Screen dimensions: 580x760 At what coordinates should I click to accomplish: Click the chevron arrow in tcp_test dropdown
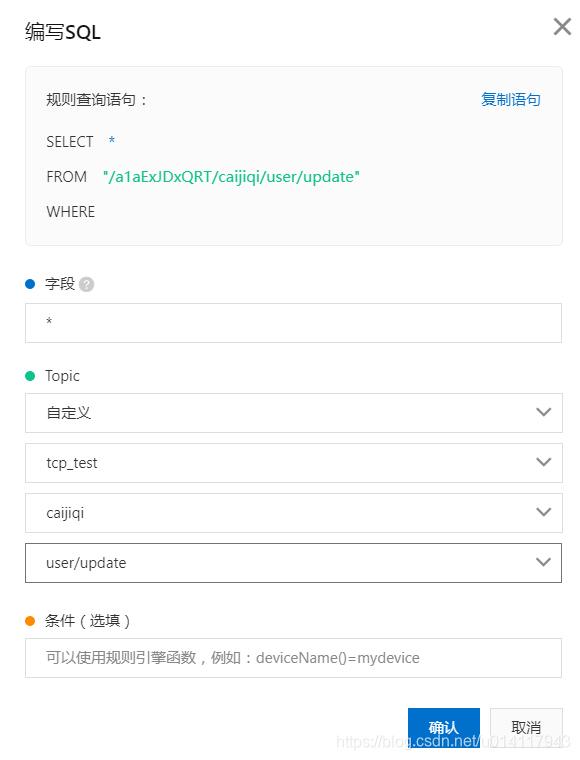[544, 462]
